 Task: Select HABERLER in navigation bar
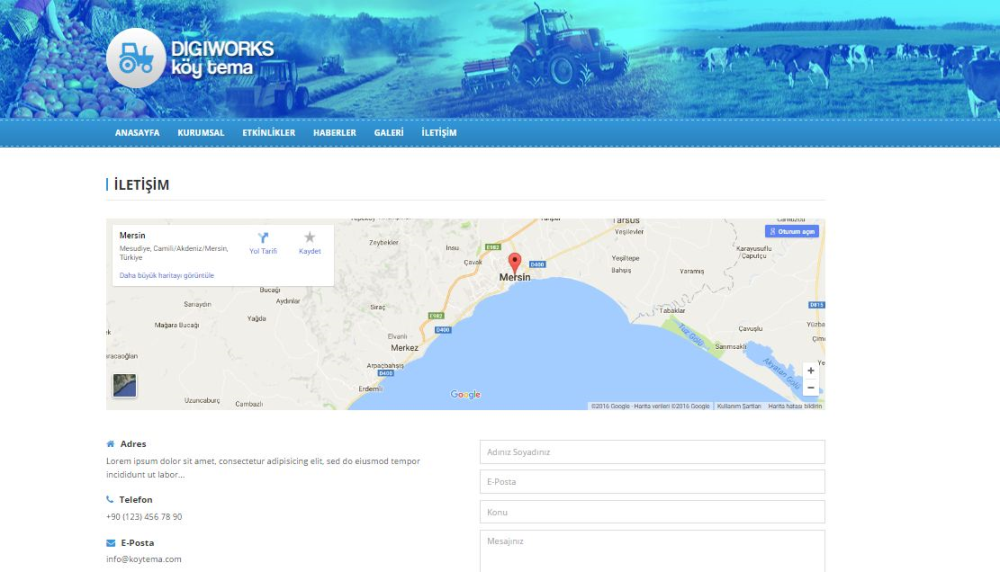click(334, 133)
